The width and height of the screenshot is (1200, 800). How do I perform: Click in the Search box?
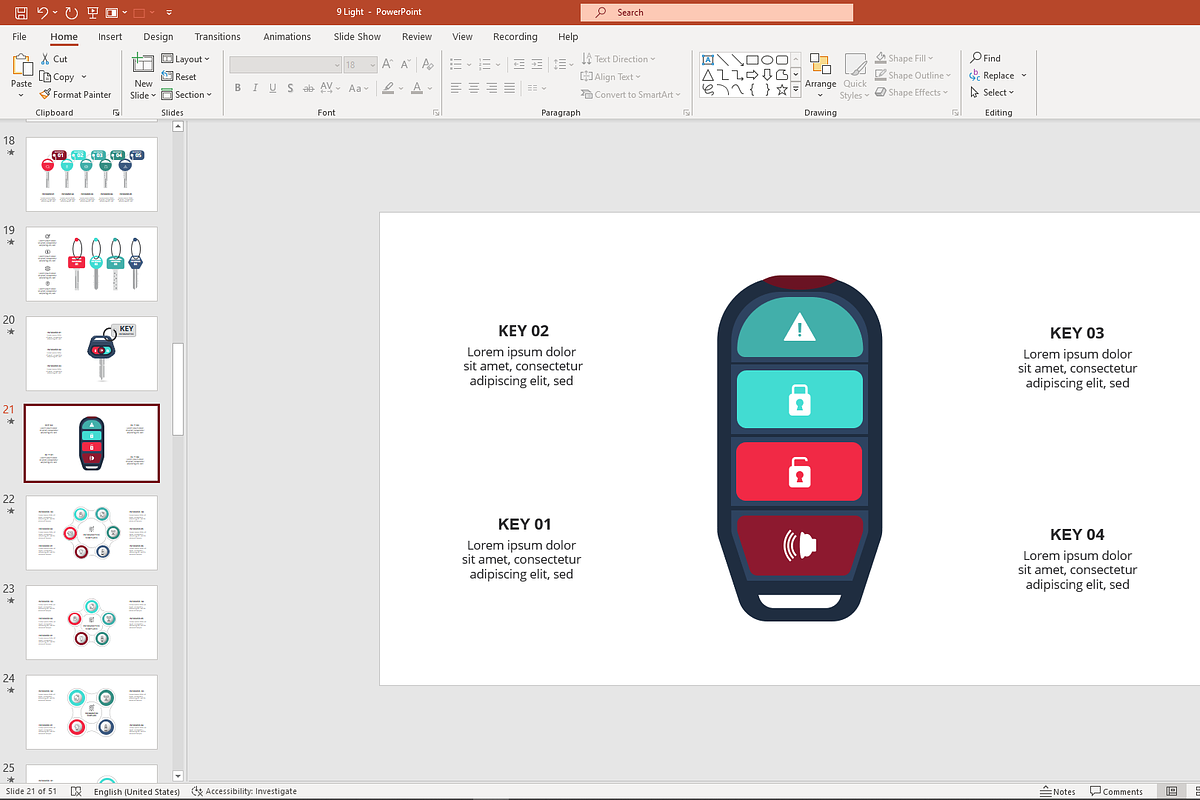(x=716, y=12)
